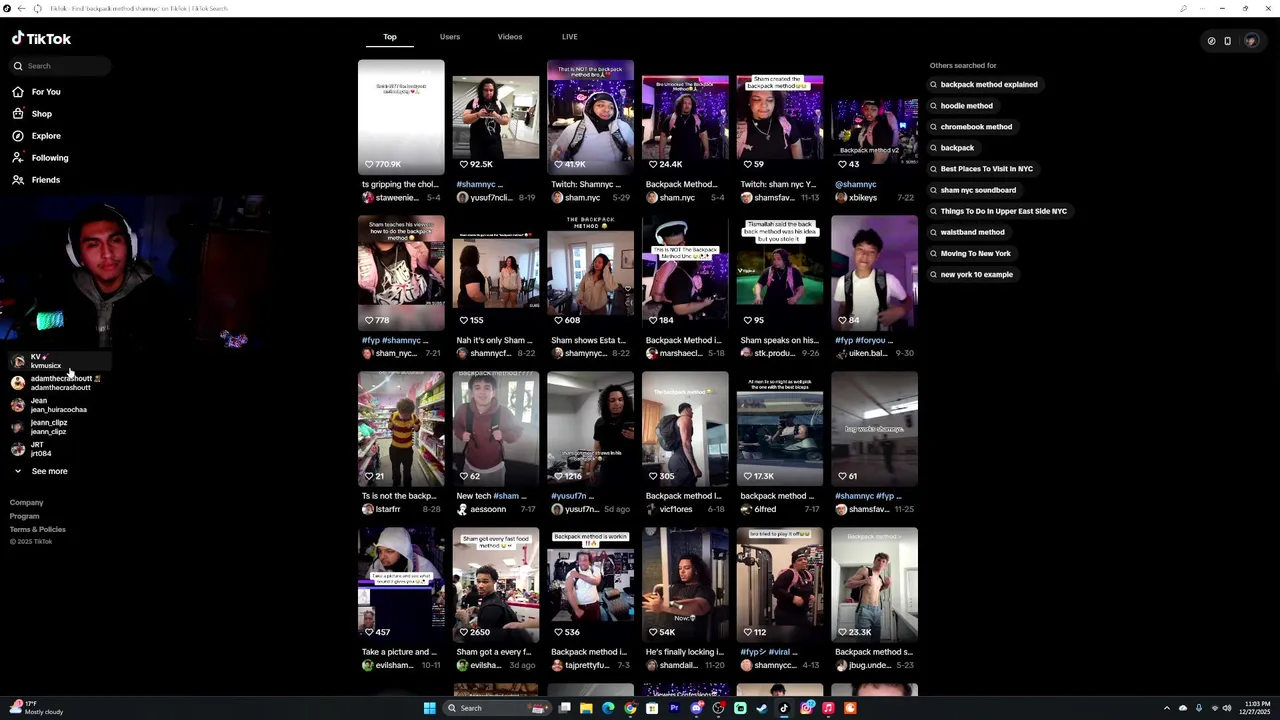The width and height of the screenshot is (1280, 720).
Task: Open the video thumbnail with 54K likes
Action: pyautogui.click(x=685, y=585)
